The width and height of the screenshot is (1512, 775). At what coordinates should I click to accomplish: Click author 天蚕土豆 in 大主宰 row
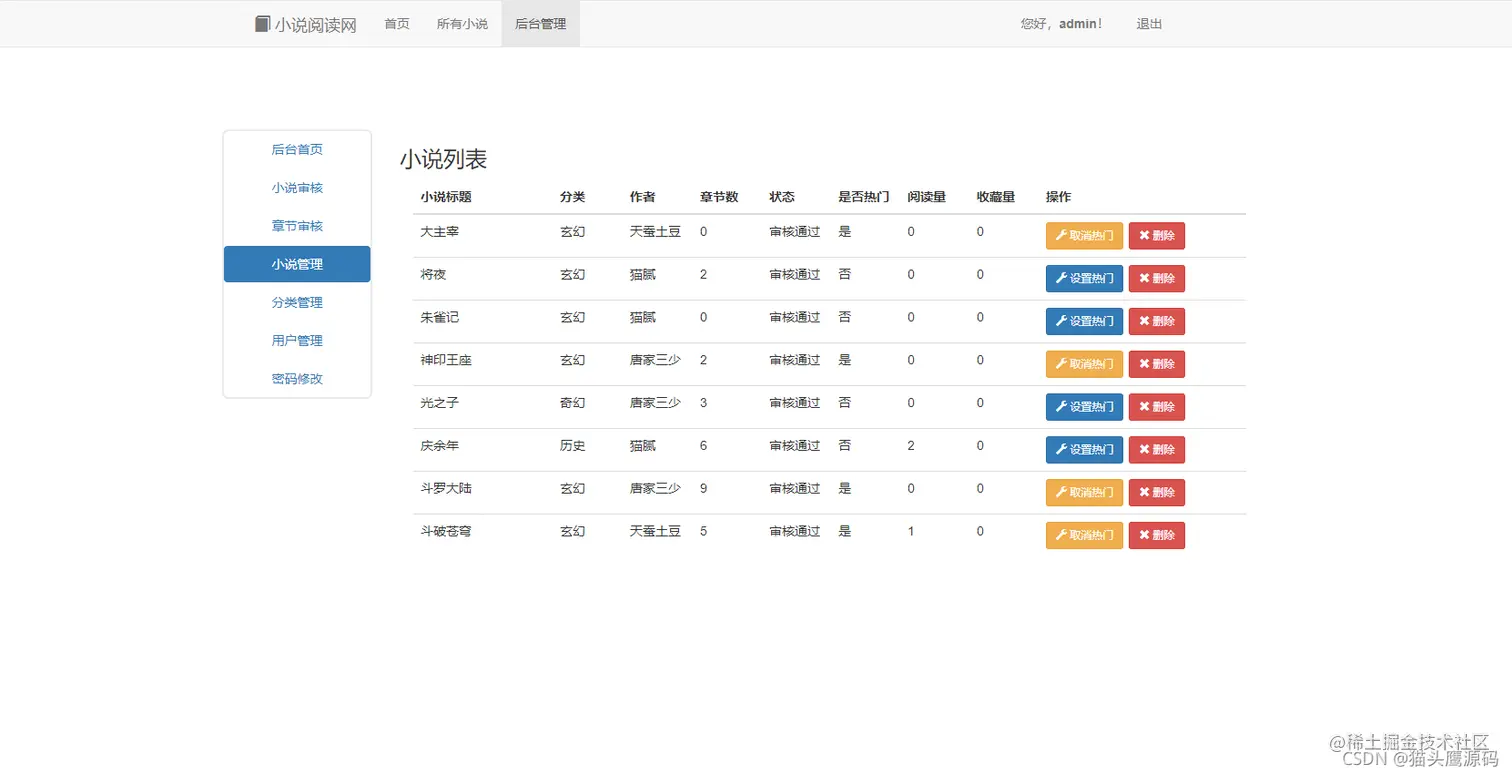click(655, 232)
